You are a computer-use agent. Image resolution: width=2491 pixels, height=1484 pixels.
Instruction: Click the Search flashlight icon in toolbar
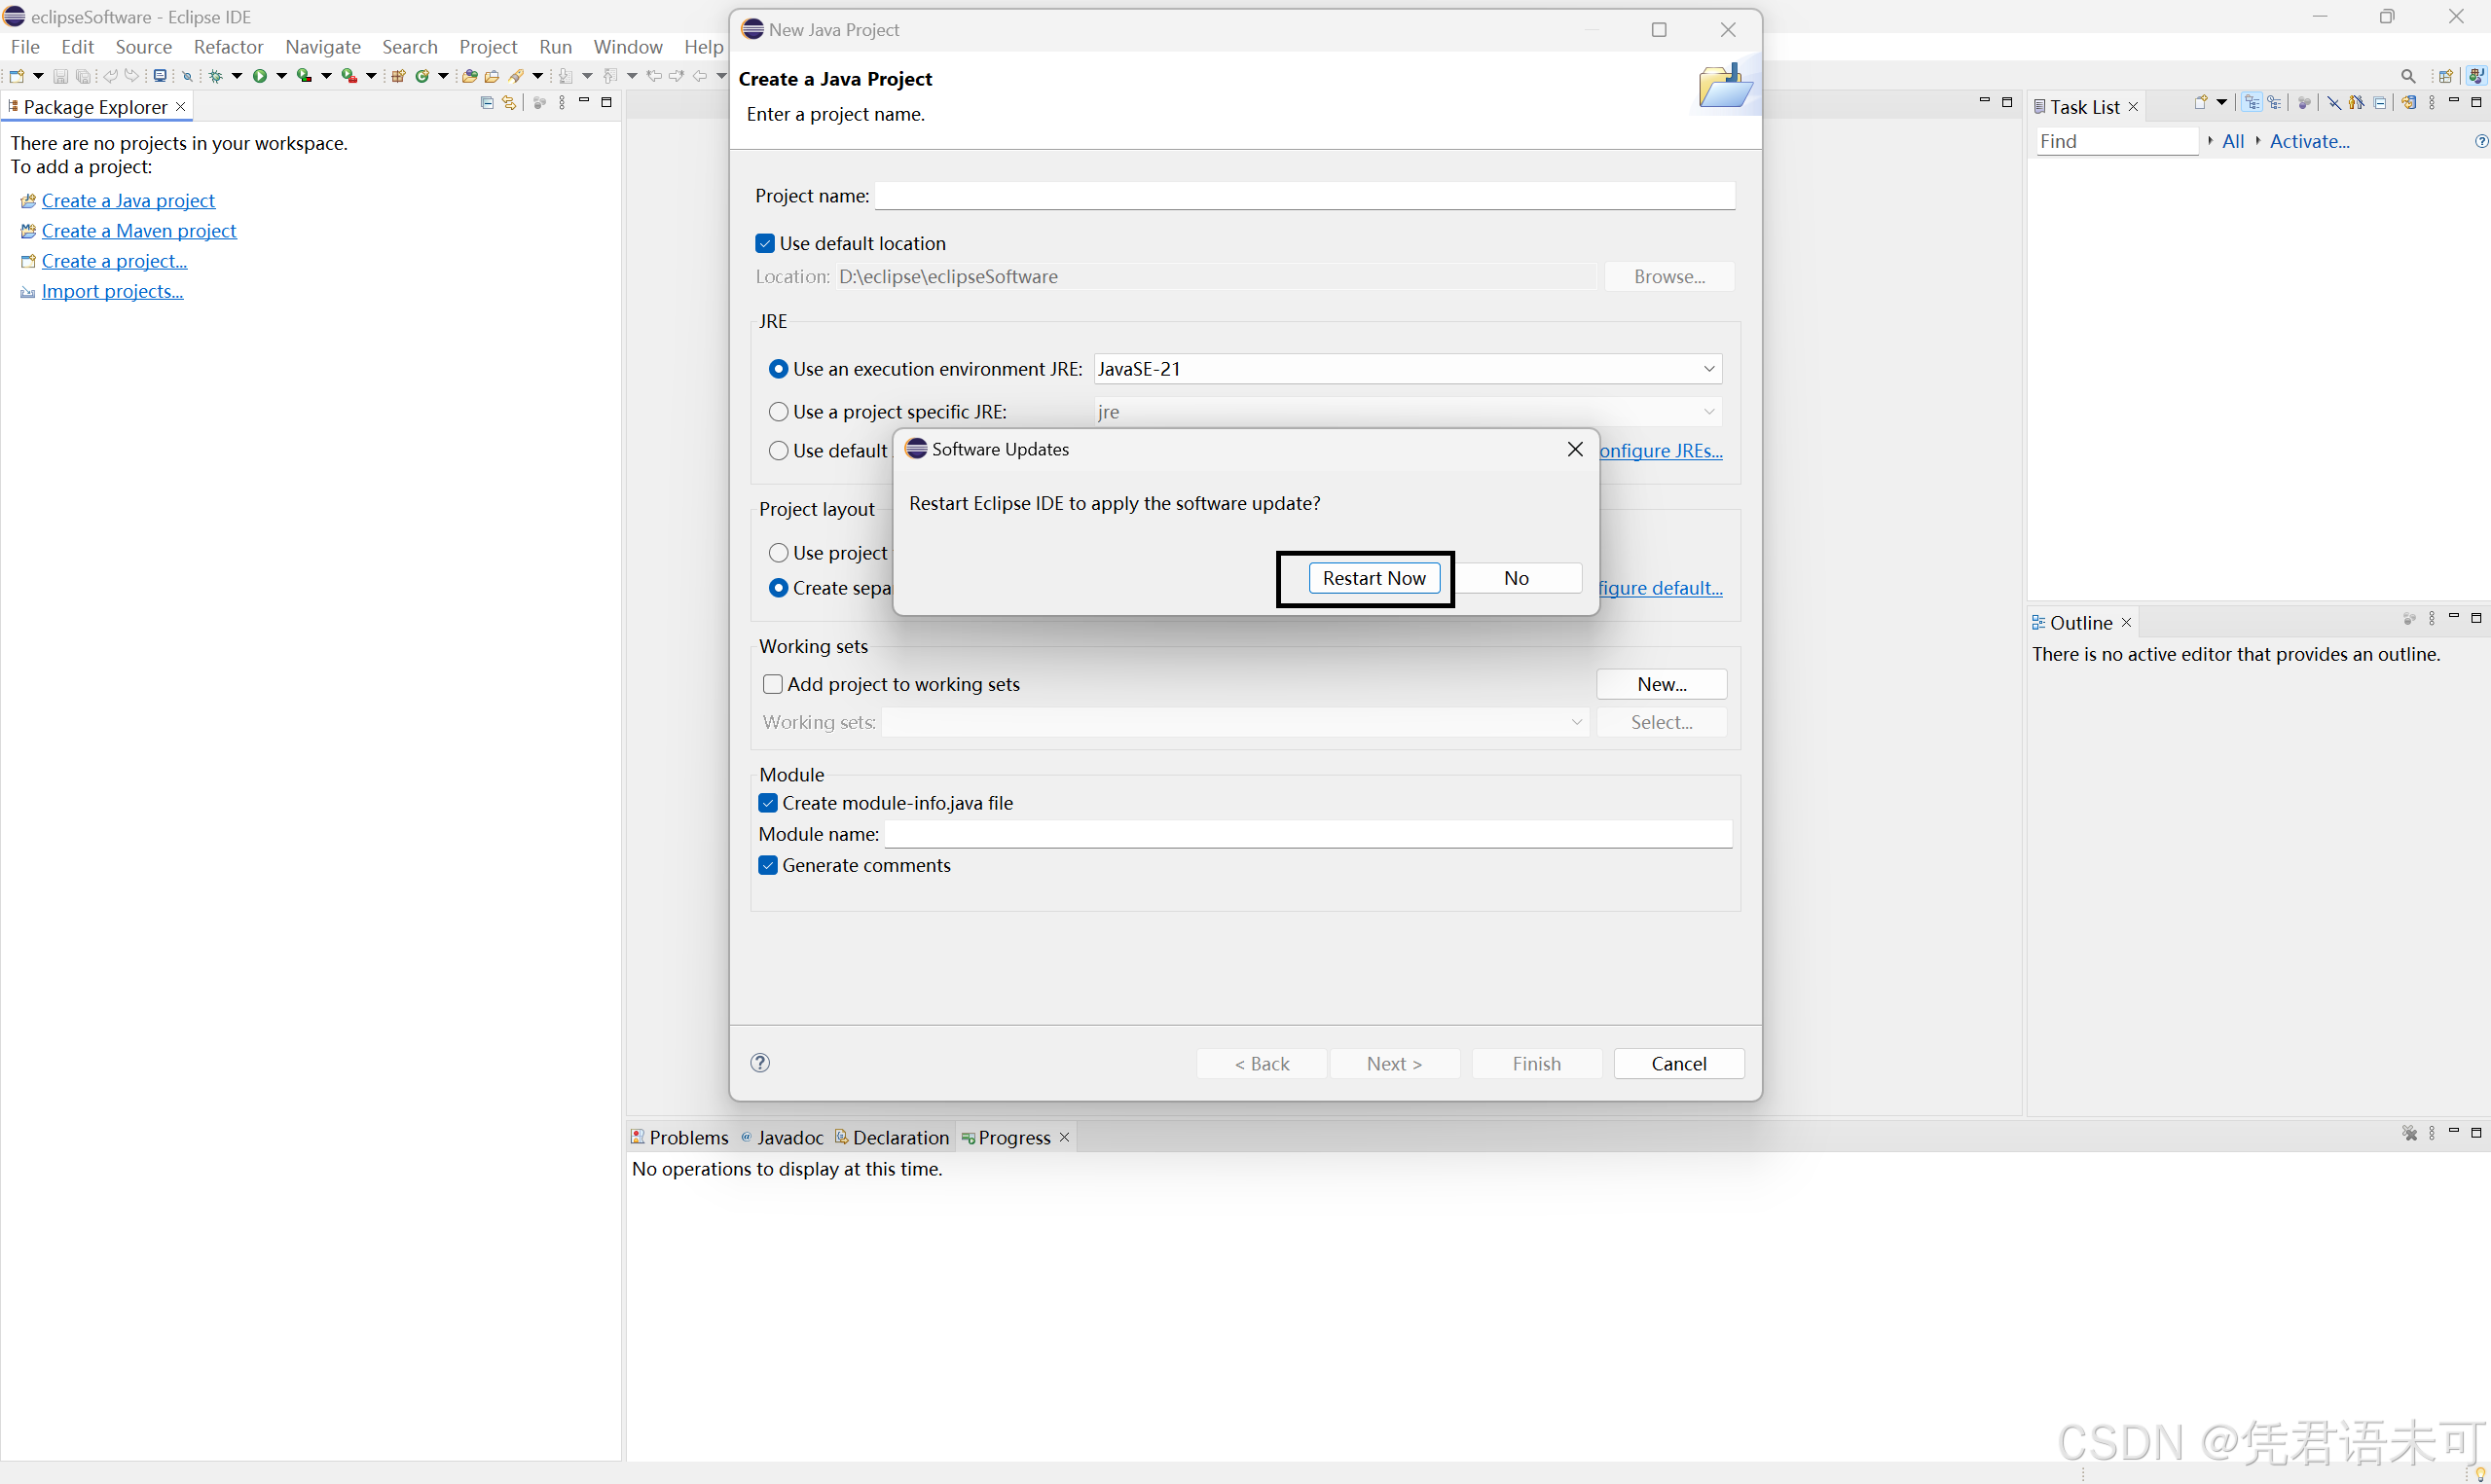tap(516, 76)
